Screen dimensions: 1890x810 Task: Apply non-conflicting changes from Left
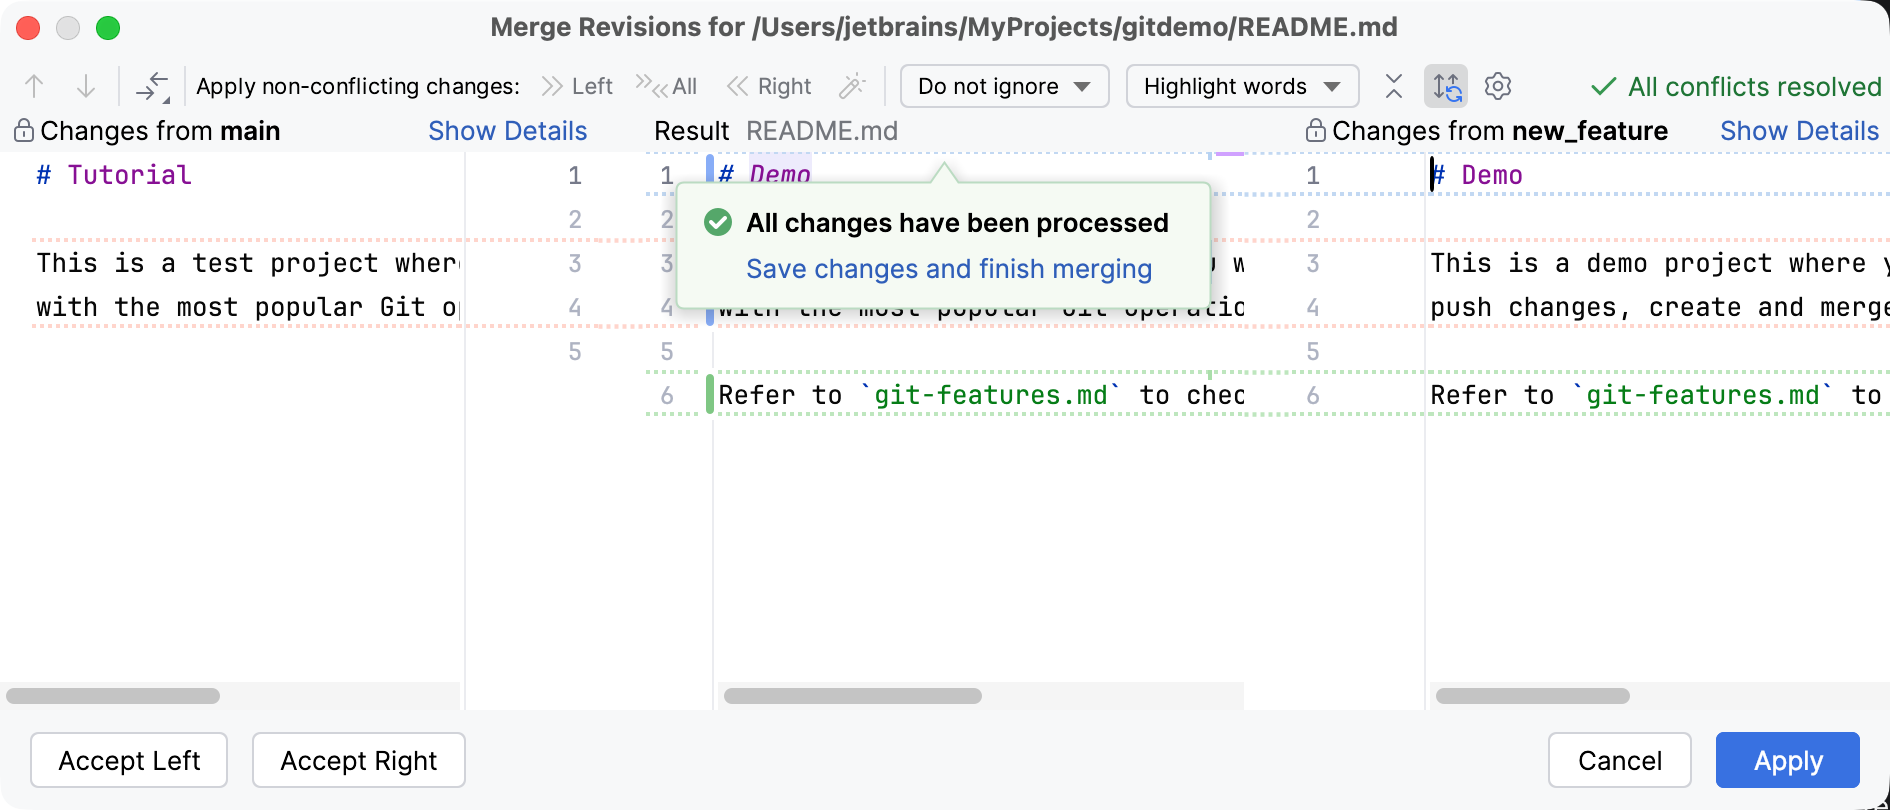pyautogui.click(x=577, y=87)
